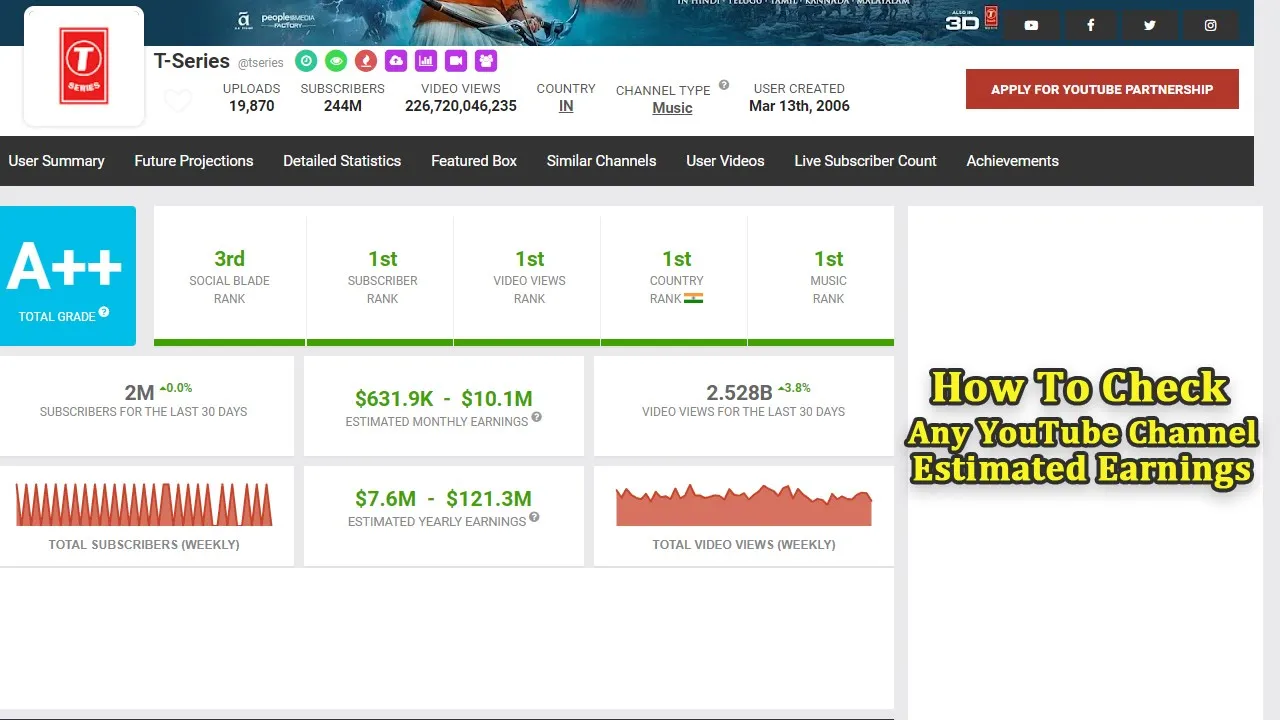Open the Twitter social icon in header
This screenshot has height=720, width=1280.
point(1150,25)
